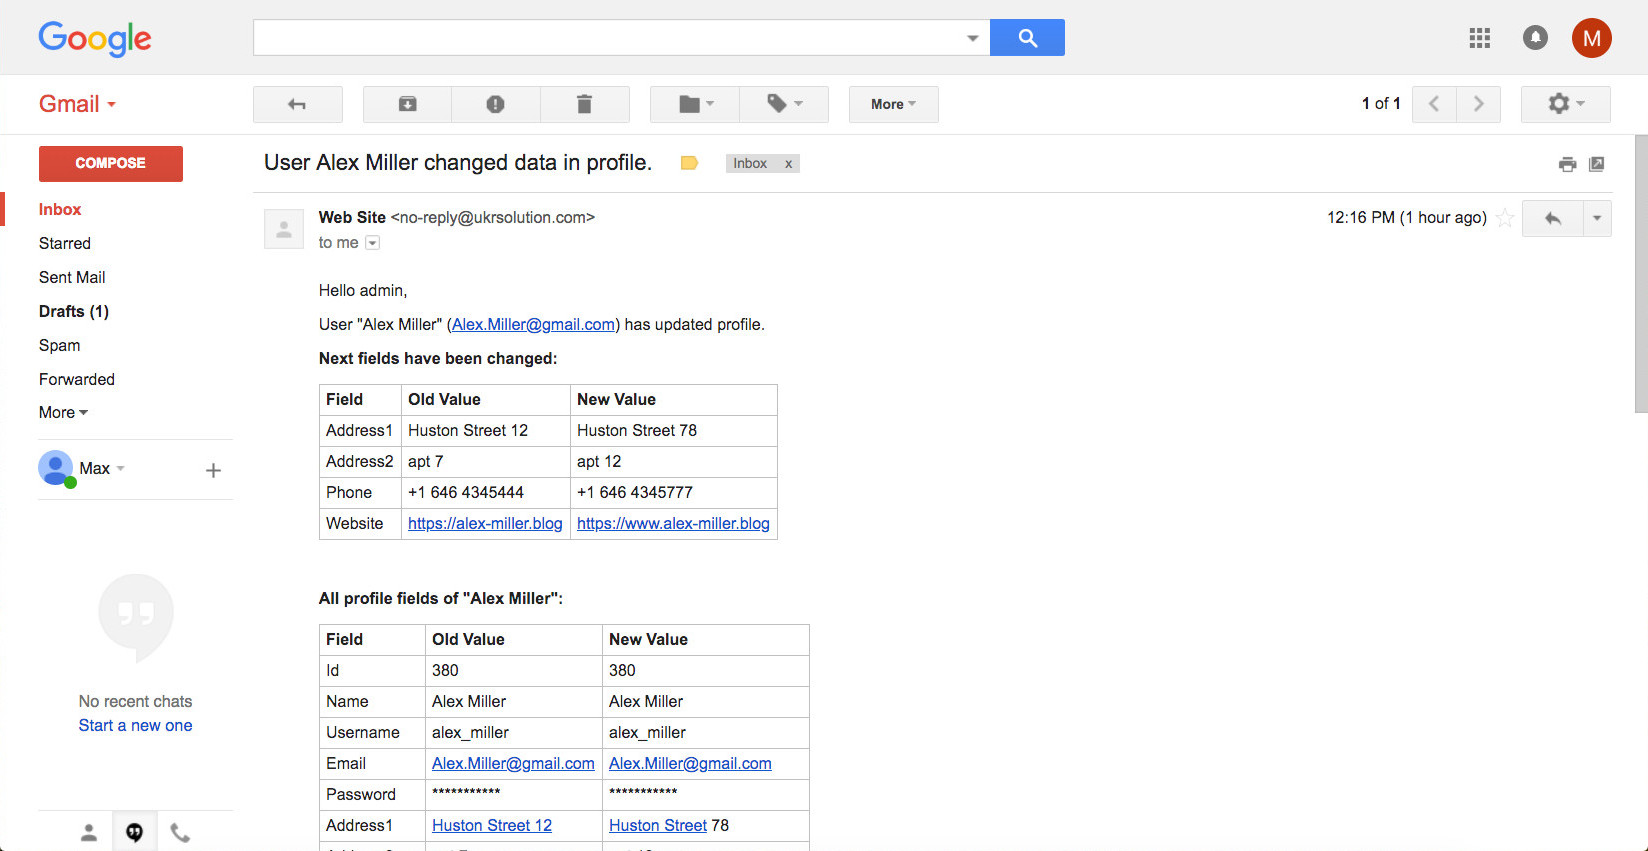The height and width of the screenshot is (851, 1648).
Task: Click the Google logo
Action: [x=95, y=38]
